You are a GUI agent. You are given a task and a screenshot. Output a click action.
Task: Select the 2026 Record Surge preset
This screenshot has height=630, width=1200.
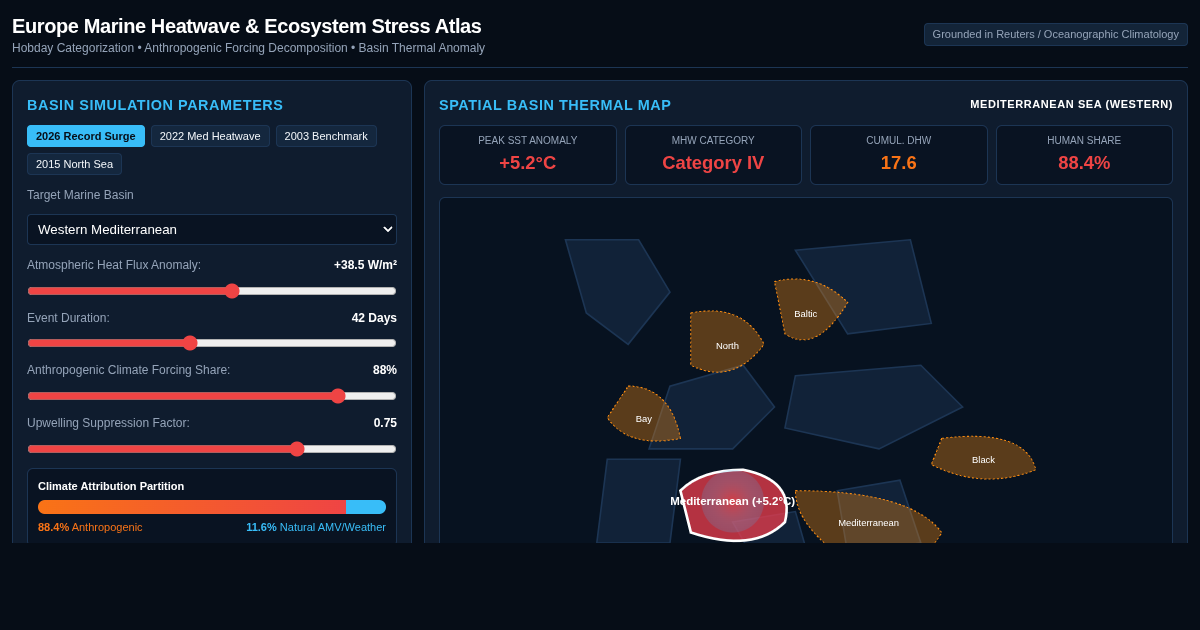(x=86, y=136)
